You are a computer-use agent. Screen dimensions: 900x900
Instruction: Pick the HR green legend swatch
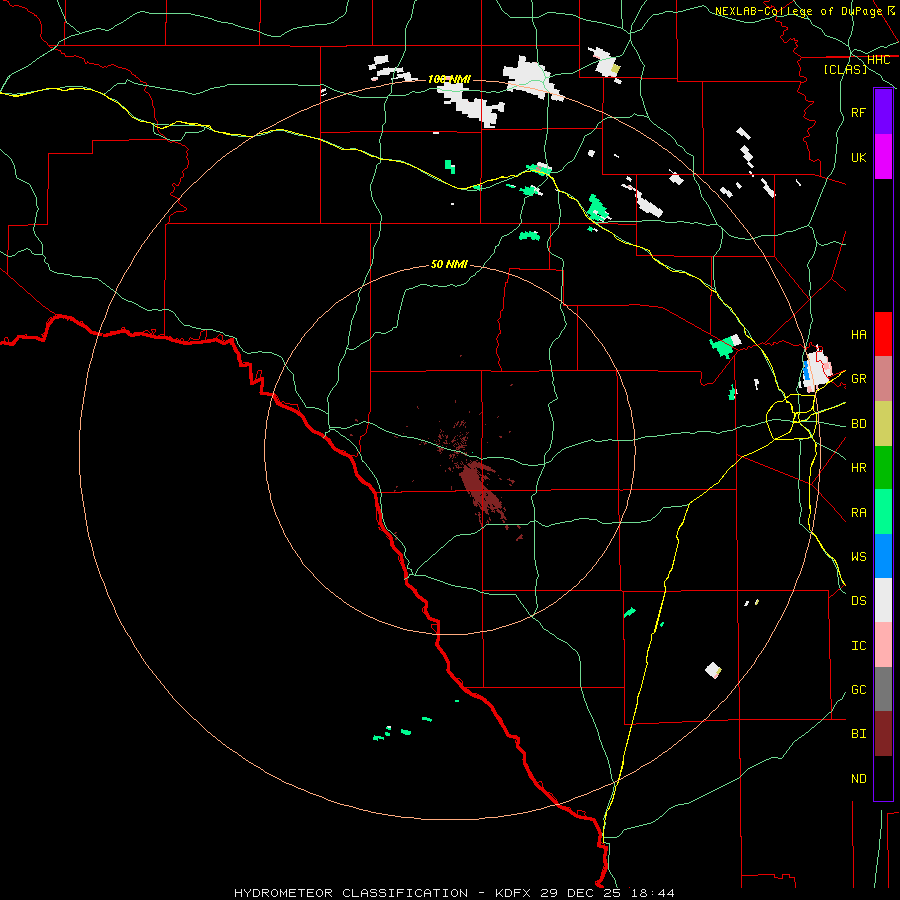(x=883, y=467)
